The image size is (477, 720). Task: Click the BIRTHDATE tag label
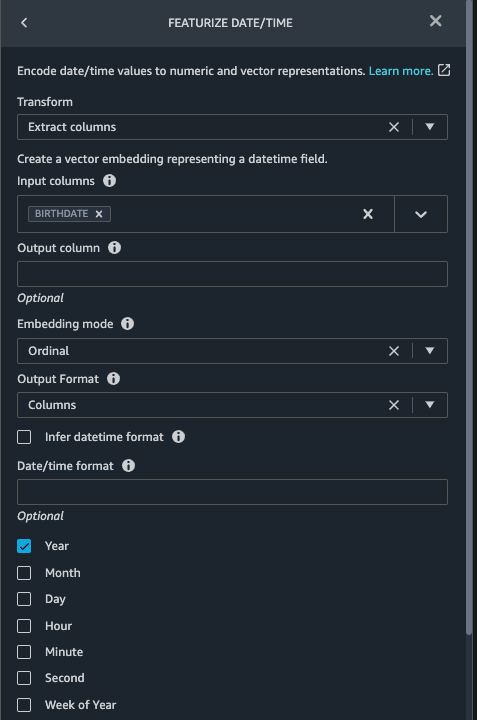(x=62, y=214)
